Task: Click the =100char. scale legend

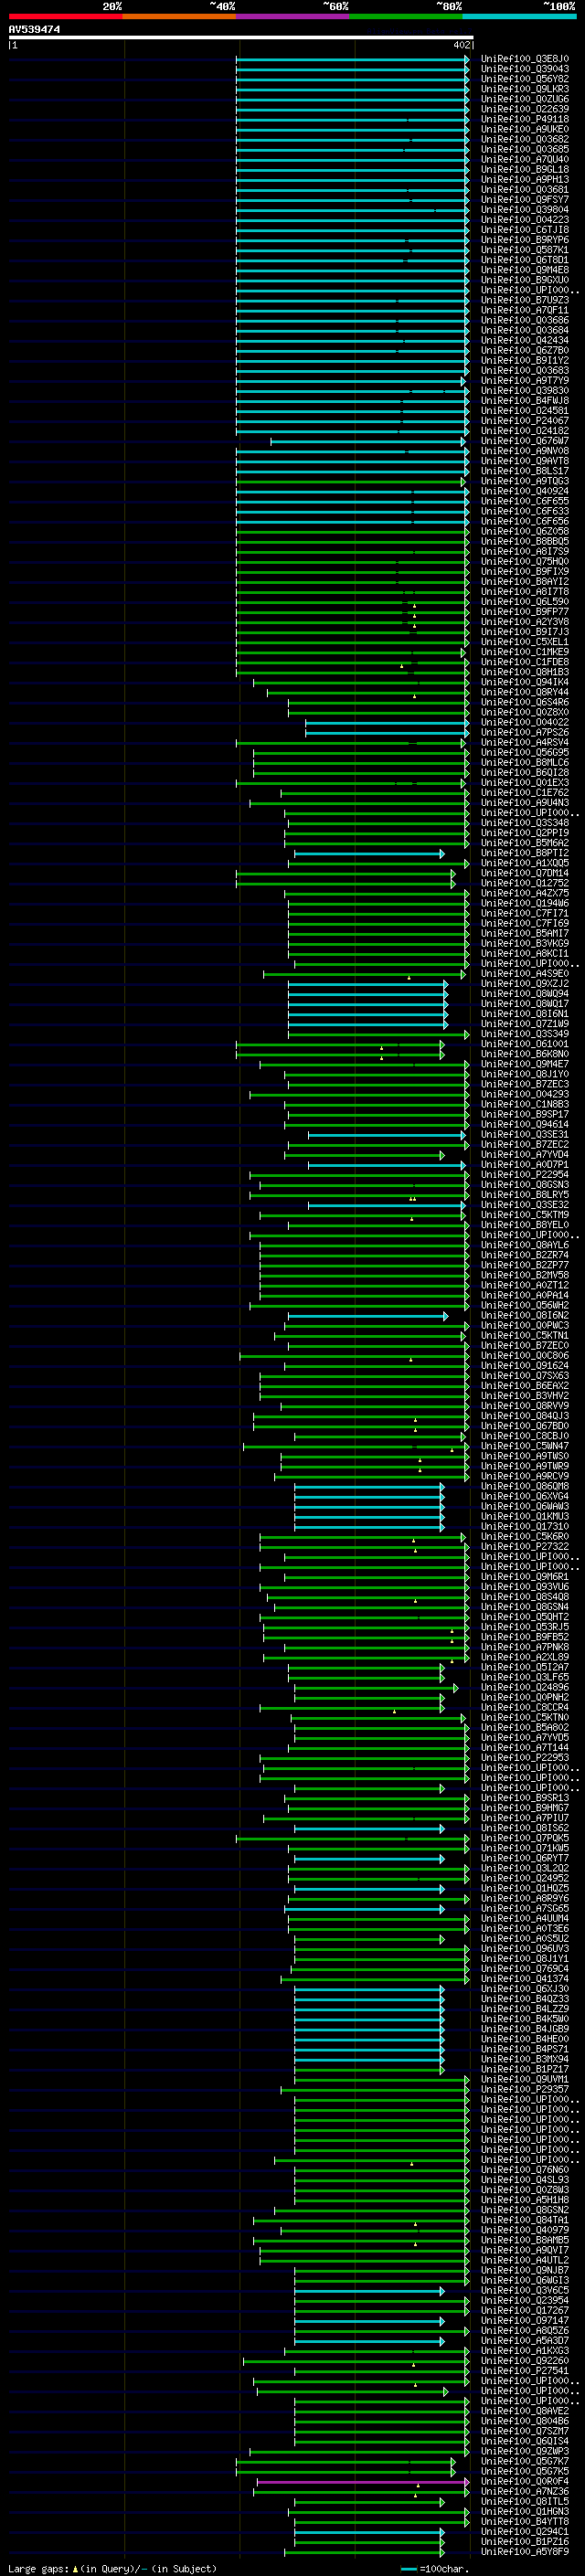Action: [435, 2568]
